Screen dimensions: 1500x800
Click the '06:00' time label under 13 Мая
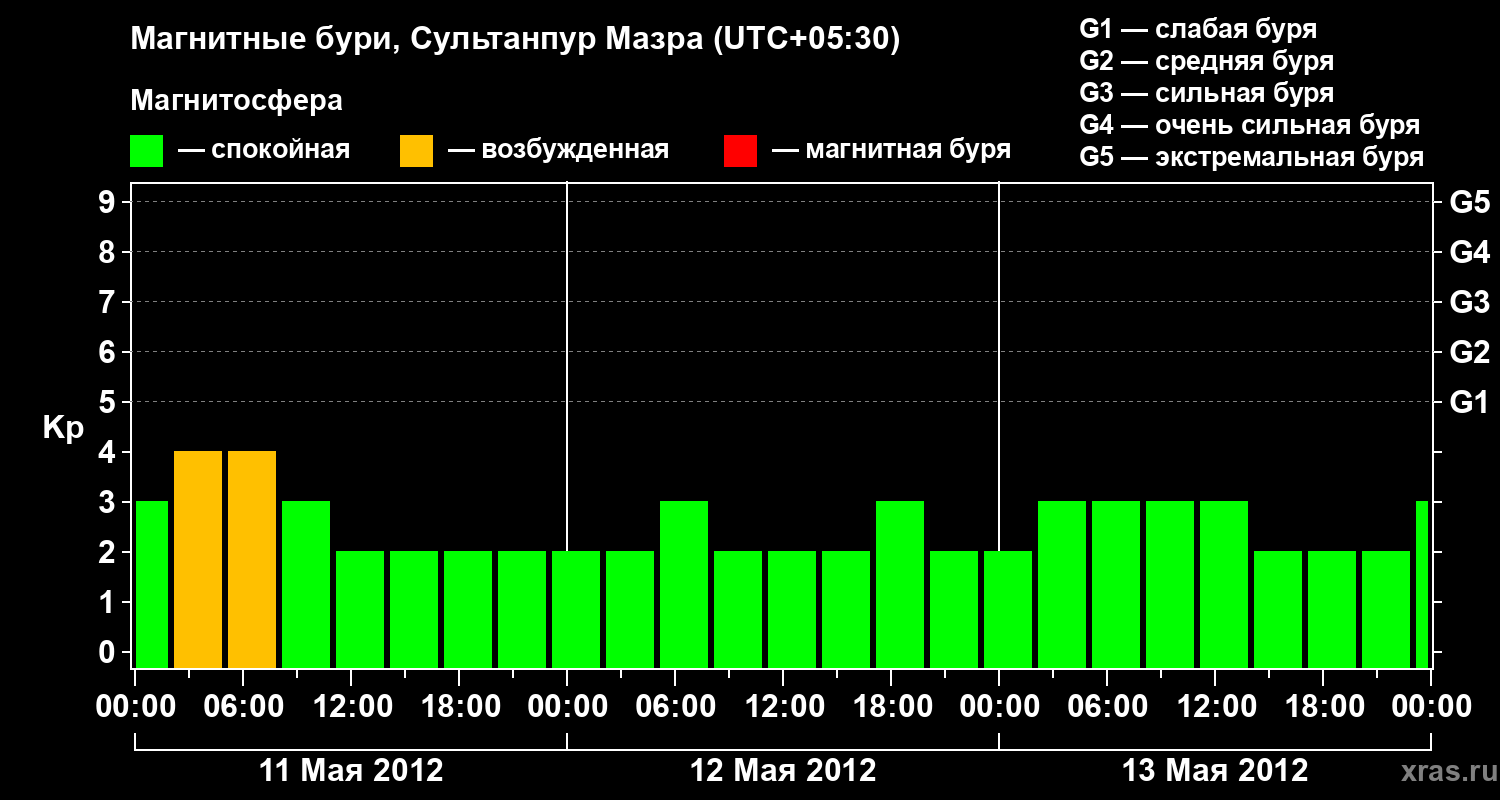(1107, 707)
